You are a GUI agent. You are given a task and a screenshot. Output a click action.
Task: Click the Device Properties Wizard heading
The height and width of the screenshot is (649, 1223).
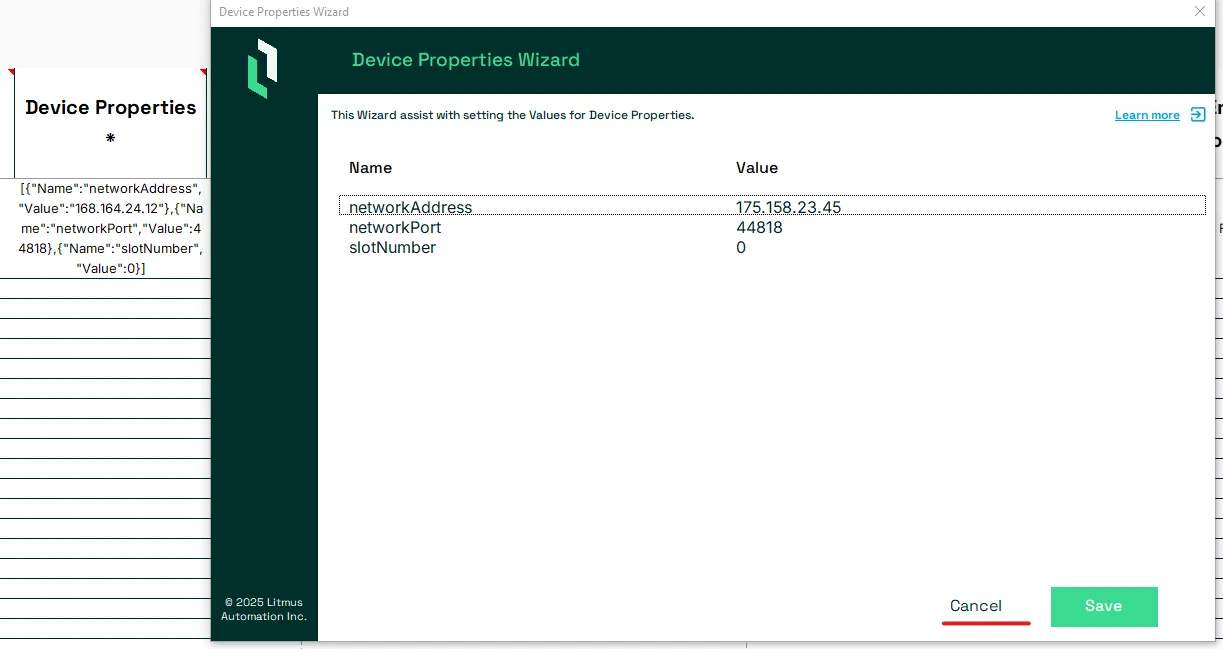[466, 60]
